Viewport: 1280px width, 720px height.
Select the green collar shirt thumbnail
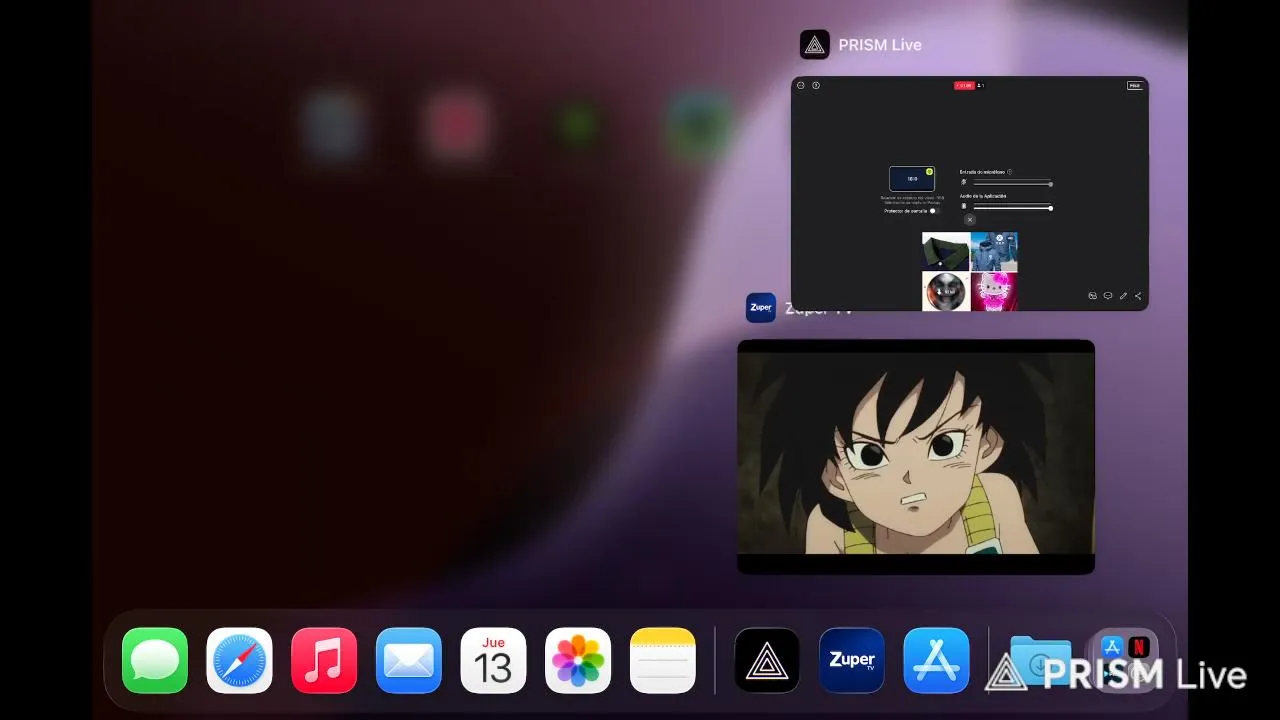[946, 252]
